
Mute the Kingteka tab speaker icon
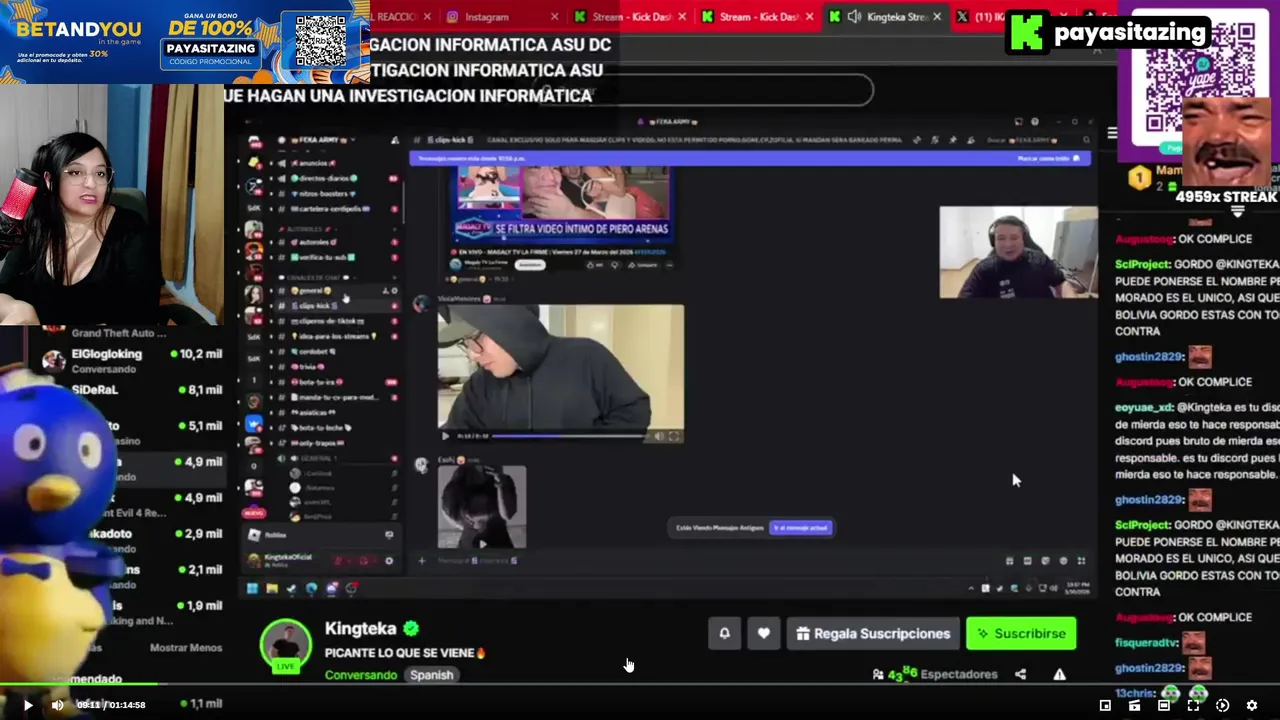(854, 17)
